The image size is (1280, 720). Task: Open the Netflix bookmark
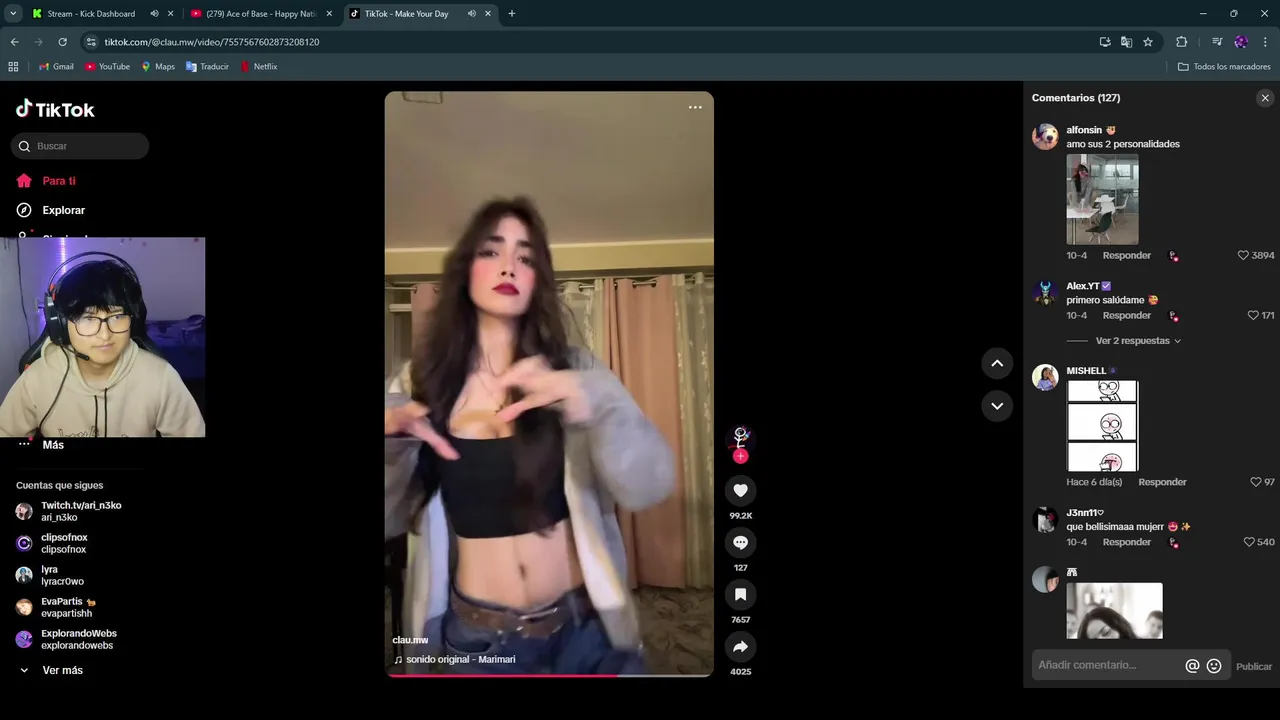[x=258, y=67]
